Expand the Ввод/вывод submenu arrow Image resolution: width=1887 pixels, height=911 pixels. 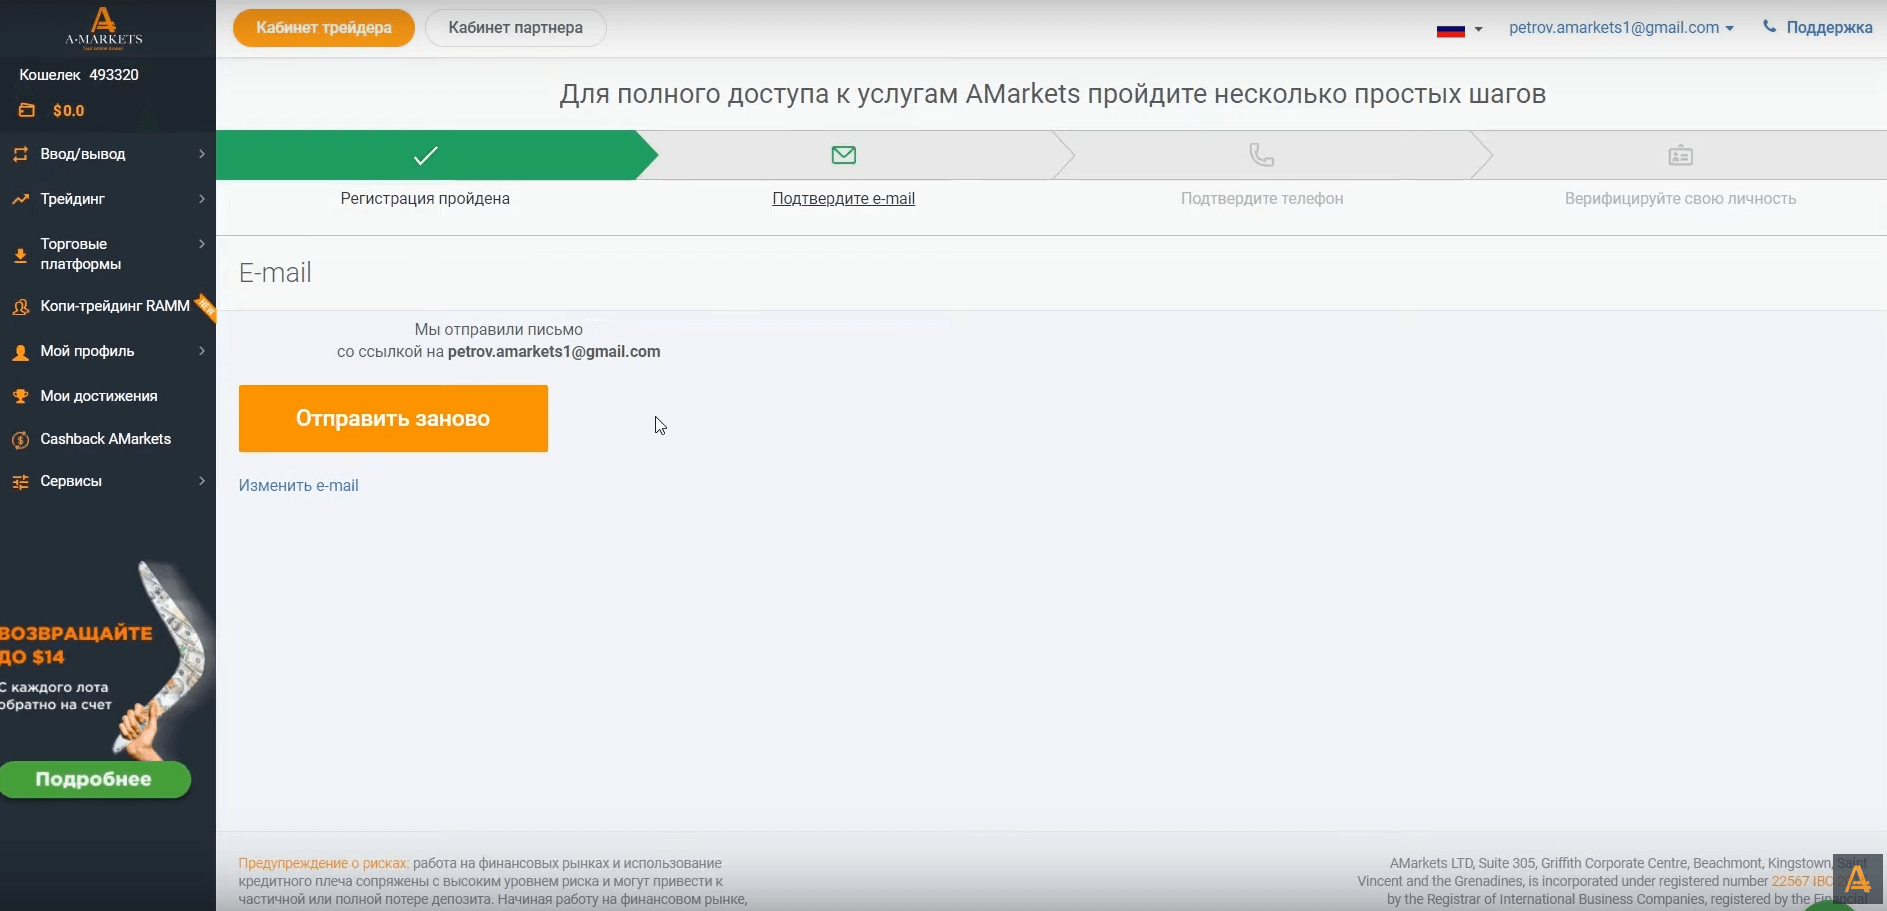point(202,154)
